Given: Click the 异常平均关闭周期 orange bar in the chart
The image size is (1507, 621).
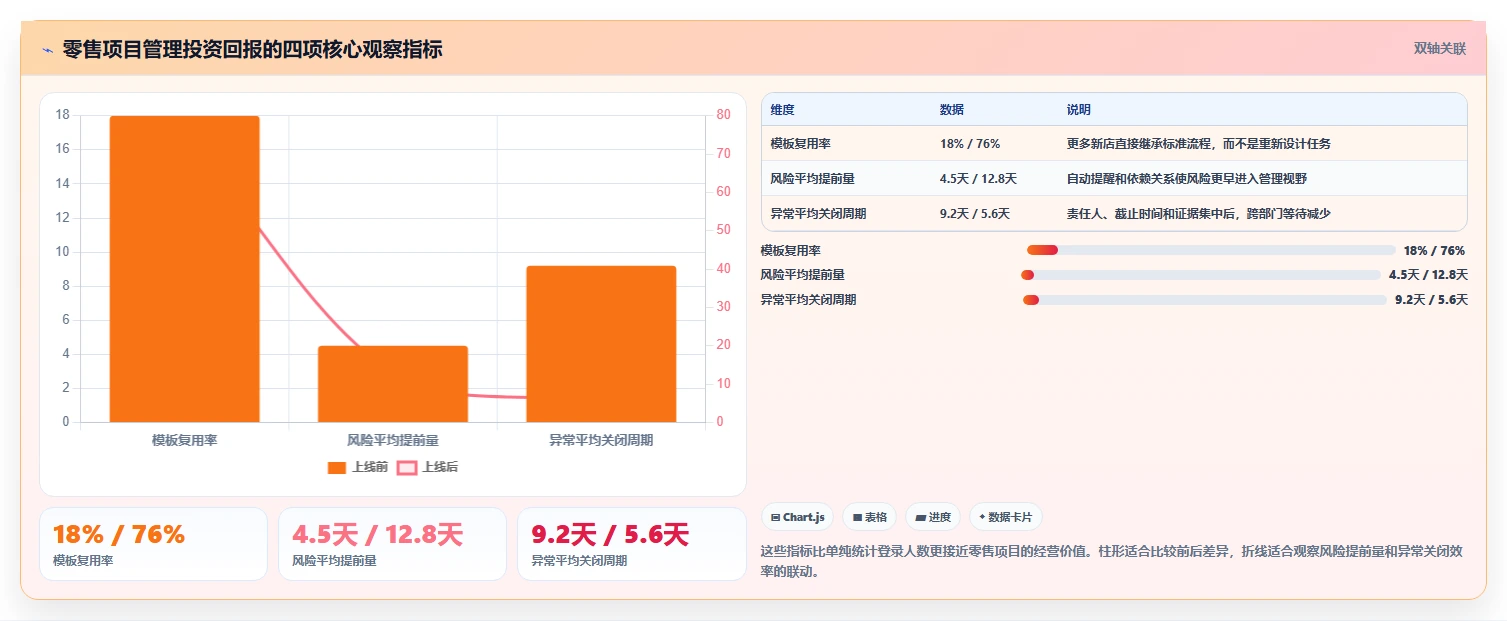Looking at the screenshot, I should 601,344.
